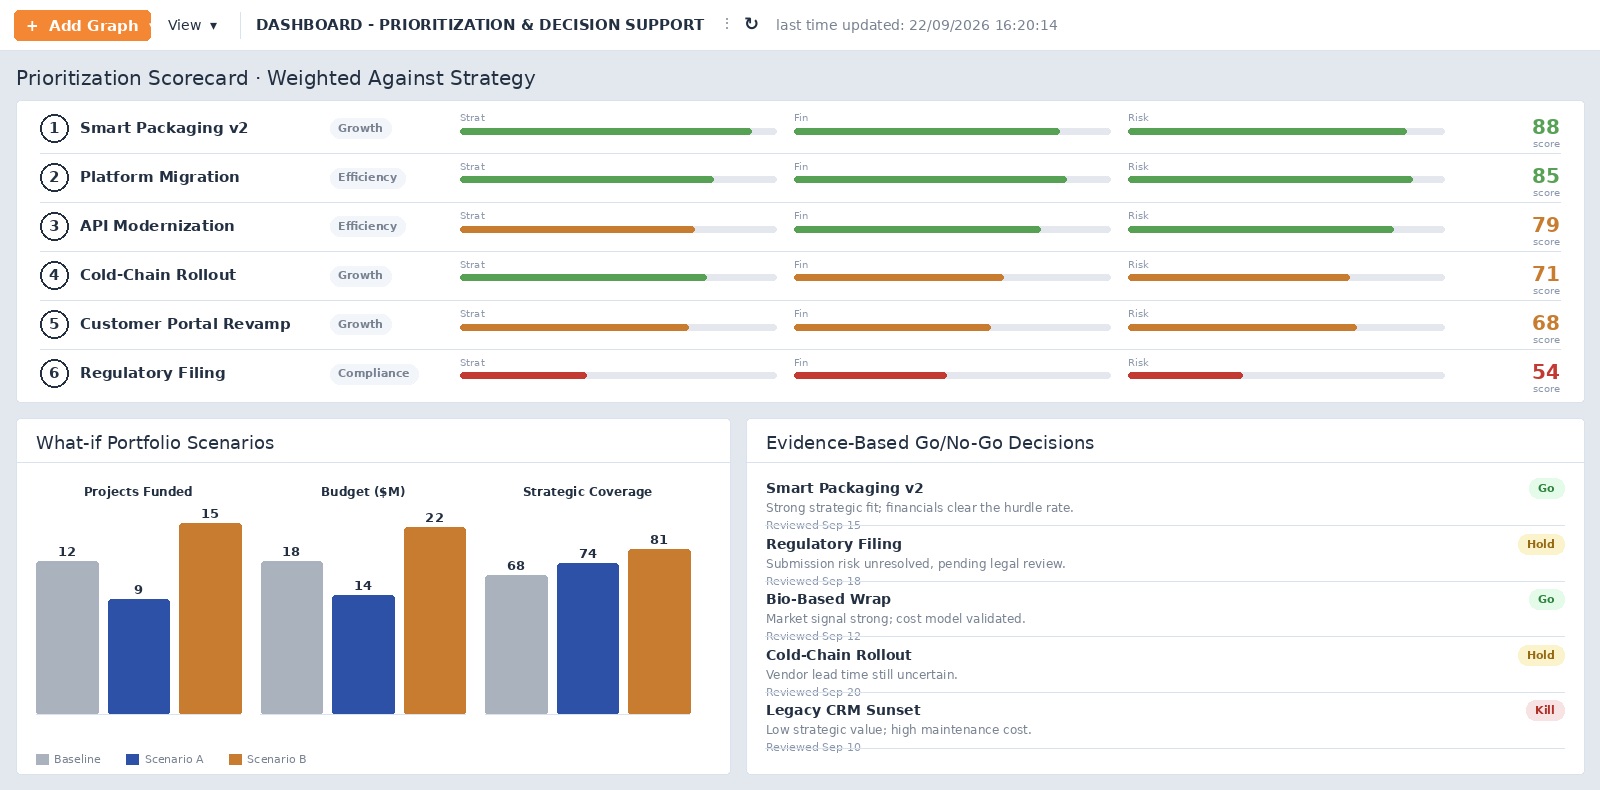Click Hold badge for Regulatory Filing decision
The image size is (1600, 790).
[1541, 545]
